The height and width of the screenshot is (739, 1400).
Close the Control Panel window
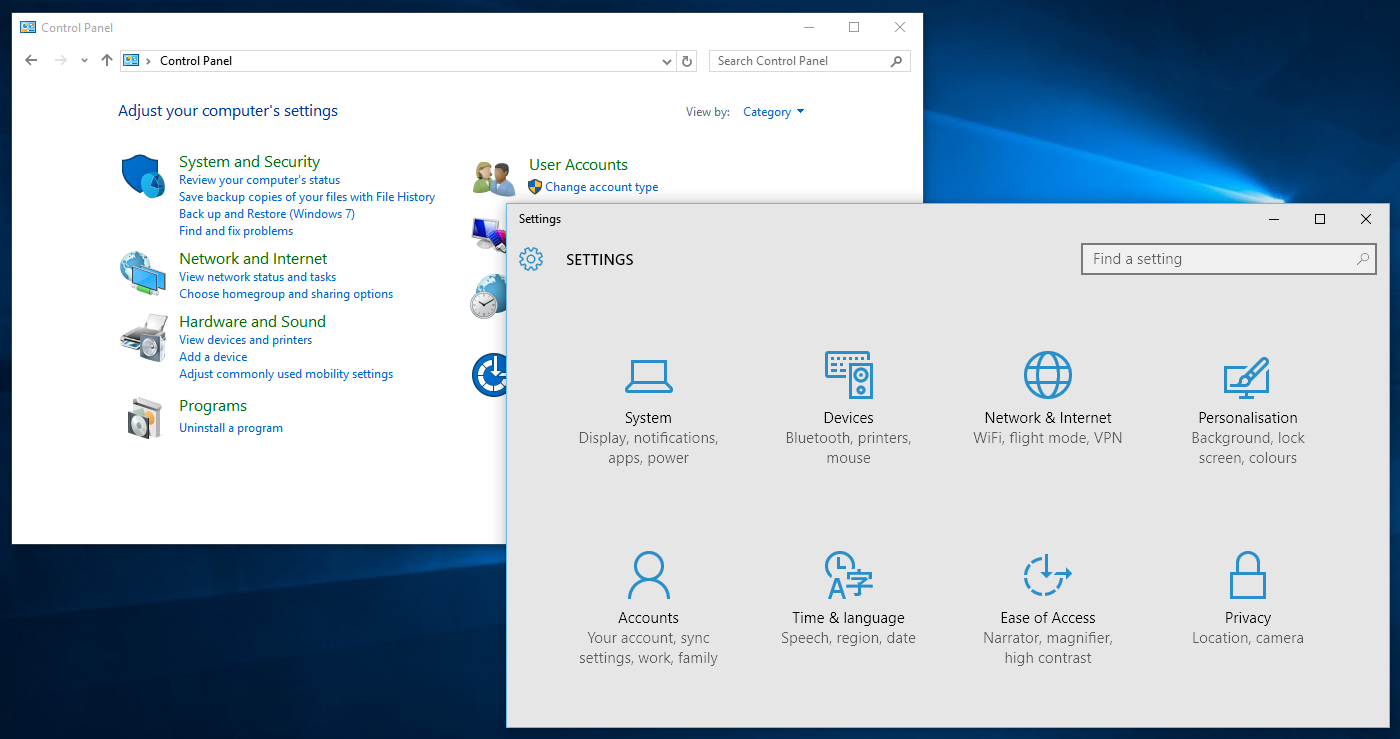coord(900,28)
